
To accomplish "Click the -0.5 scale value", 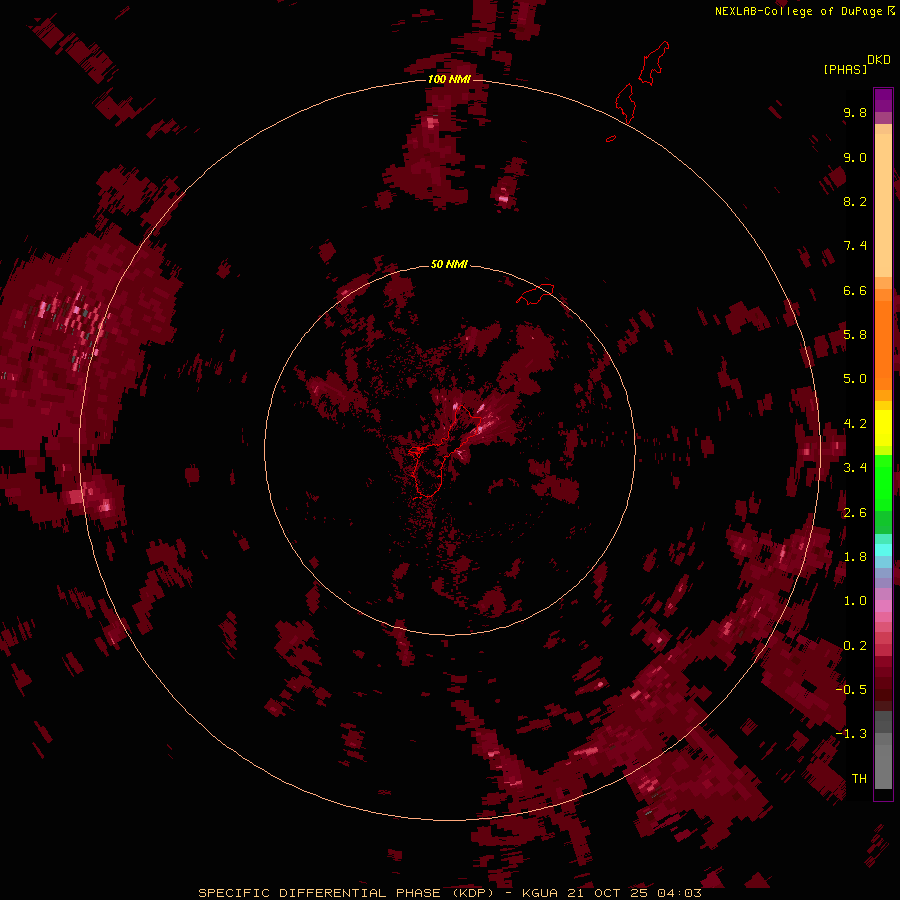I will (851, 690).
